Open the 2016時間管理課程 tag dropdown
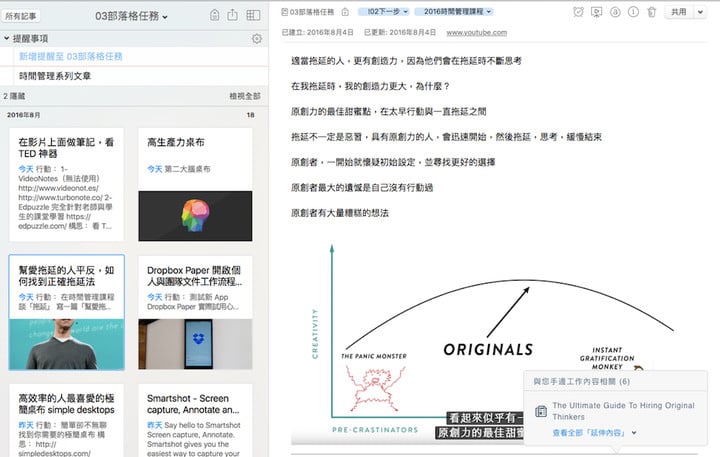 (454, 12)
